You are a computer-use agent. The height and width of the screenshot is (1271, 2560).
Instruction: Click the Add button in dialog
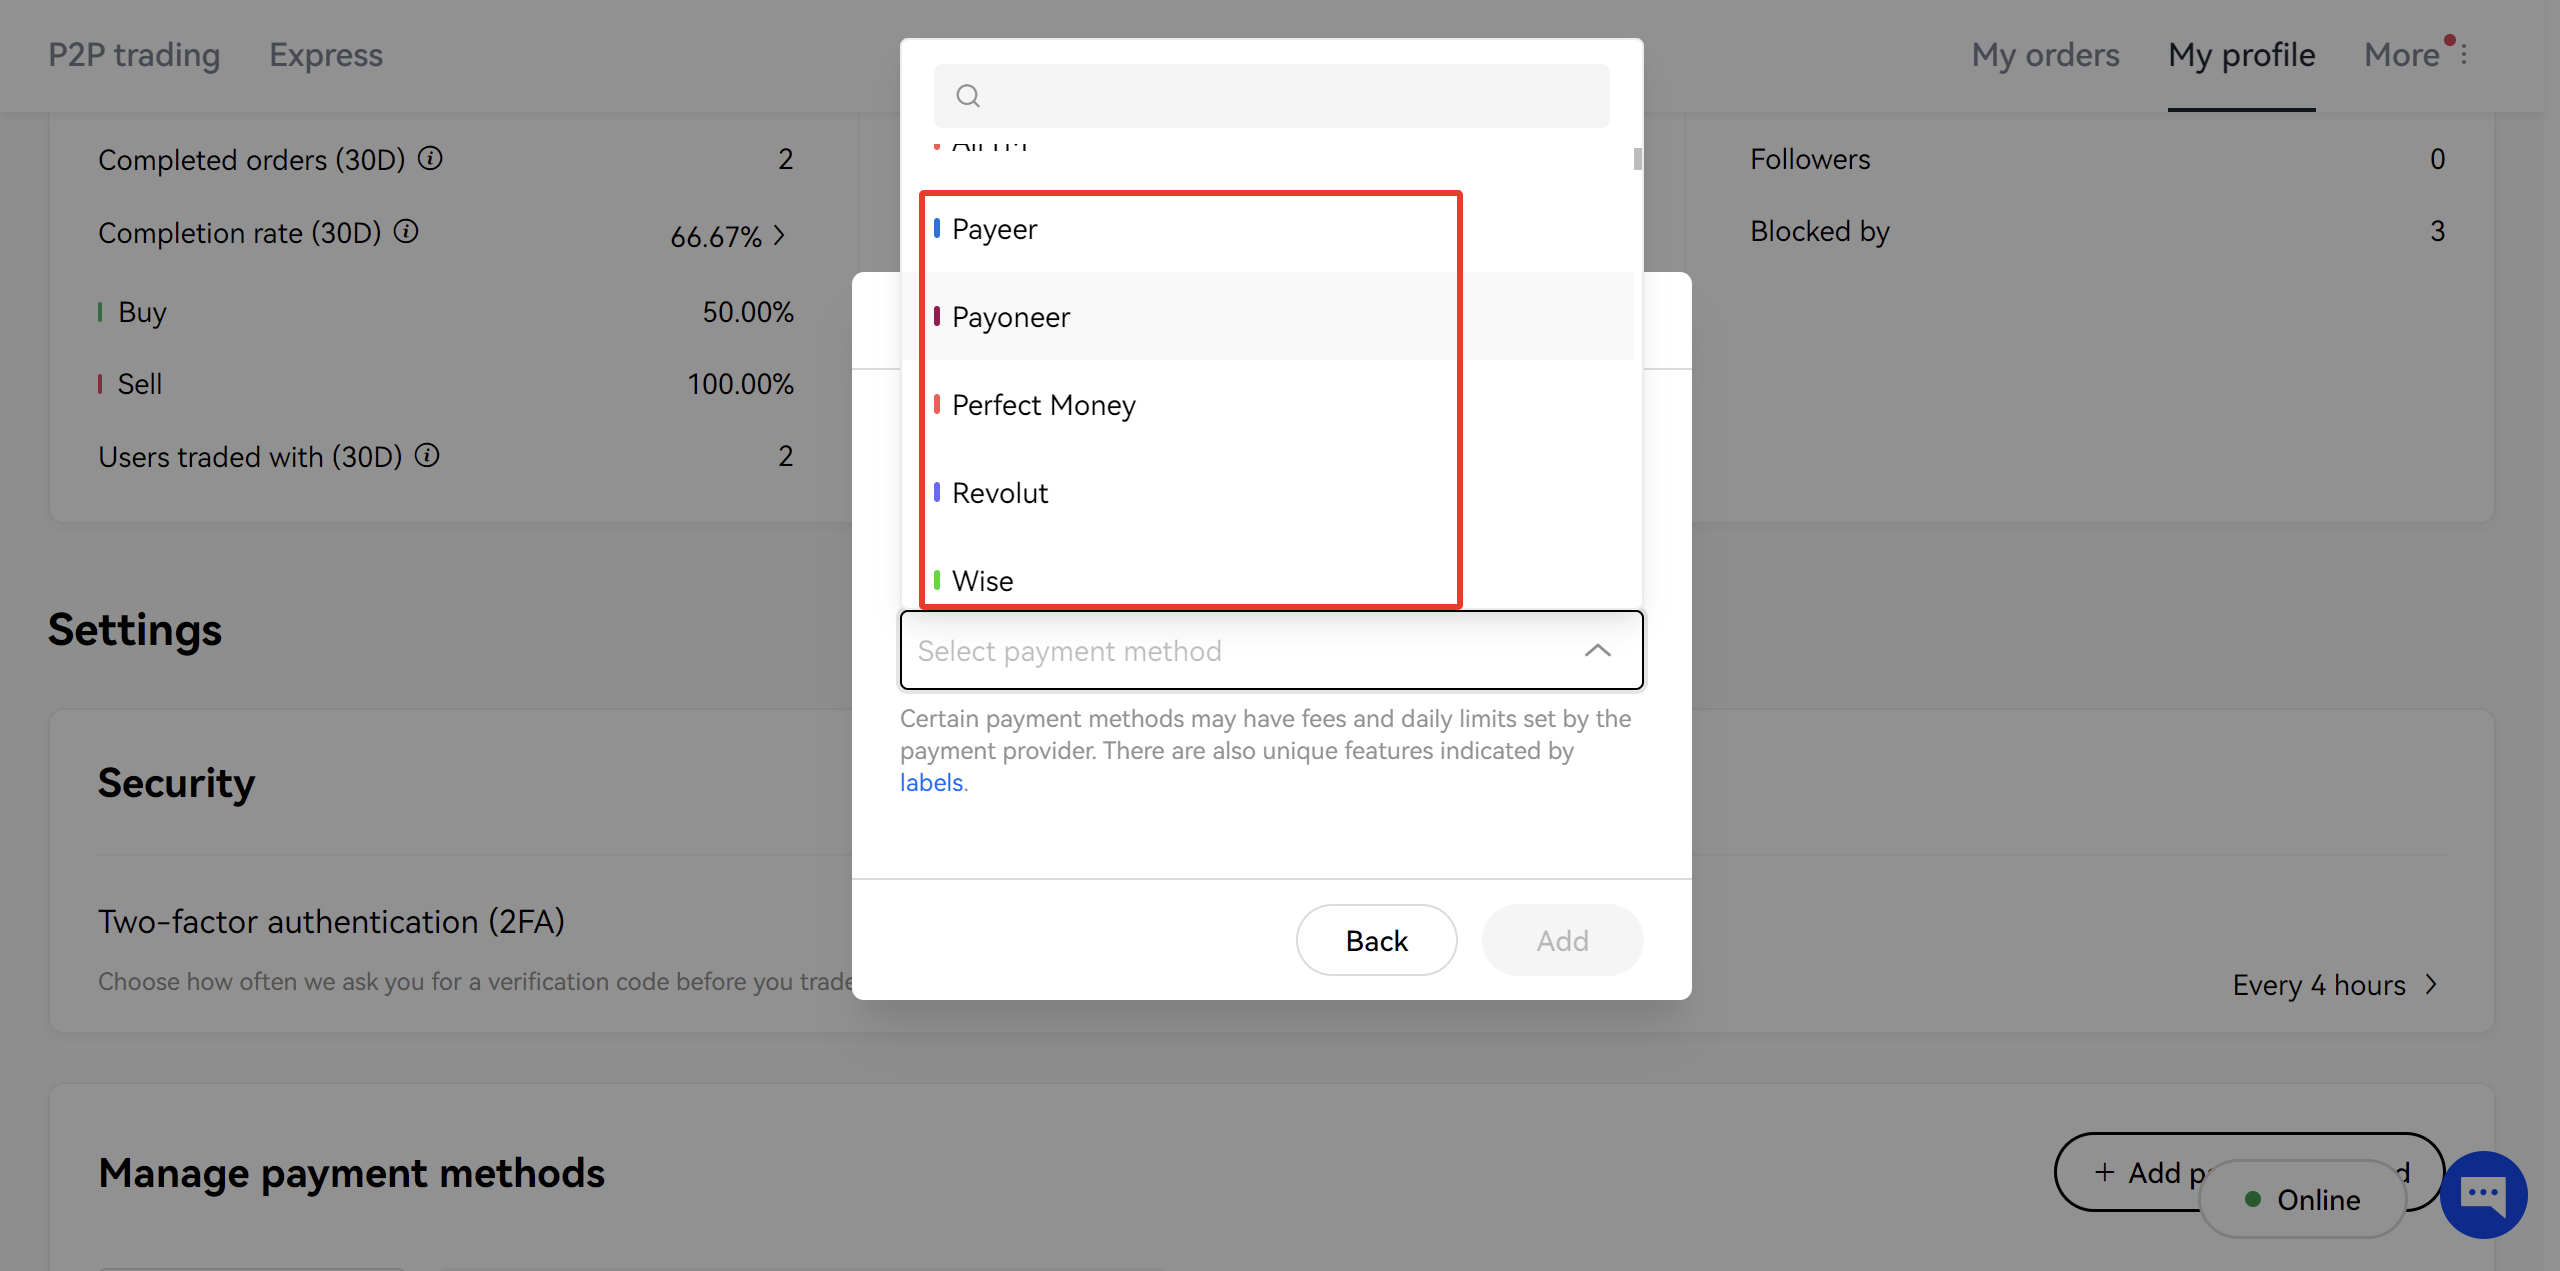click(x=1562, y=941)
